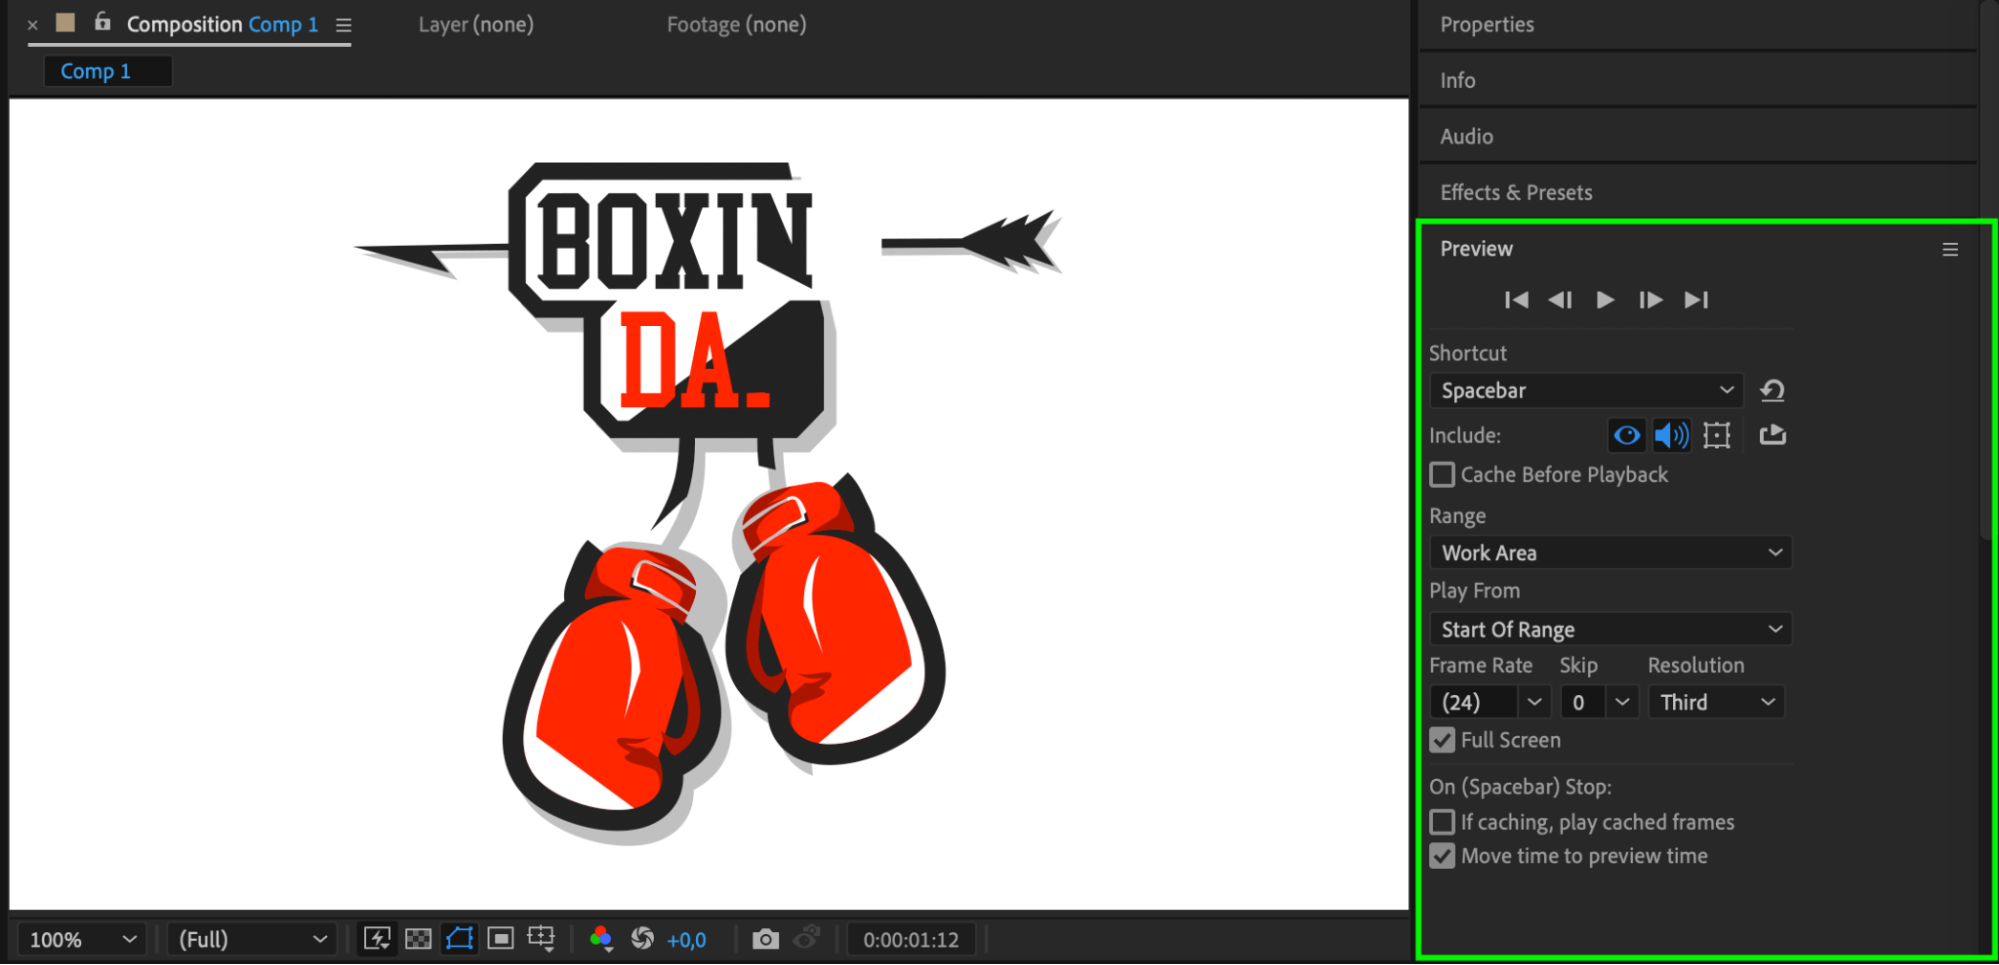Step forward one frame in Preview
Image resolution: width=1999 pixels, height=965 pixels.
tap(1651, 300)
